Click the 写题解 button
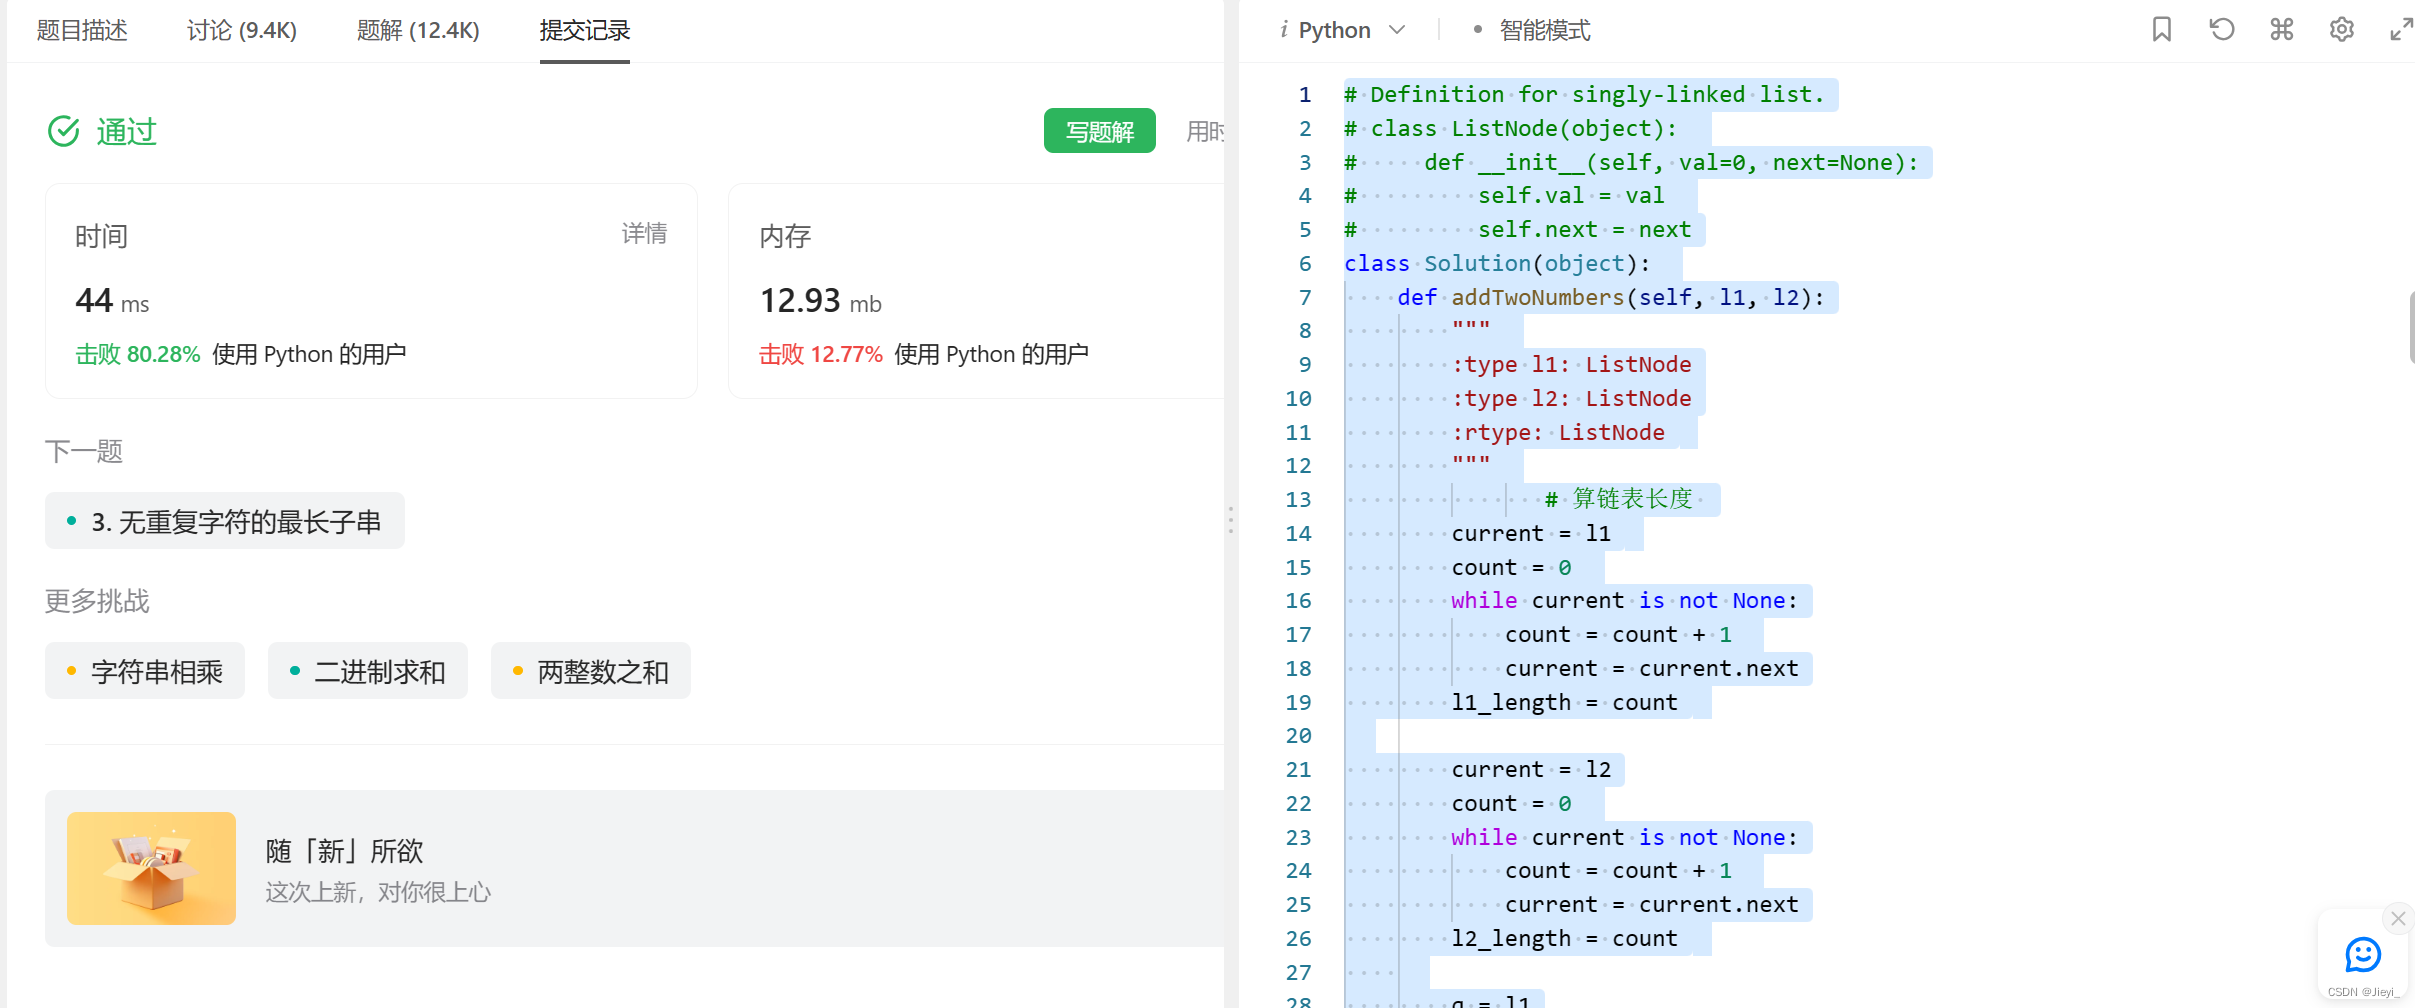2415x1008 pixels. click(1098, 130)
